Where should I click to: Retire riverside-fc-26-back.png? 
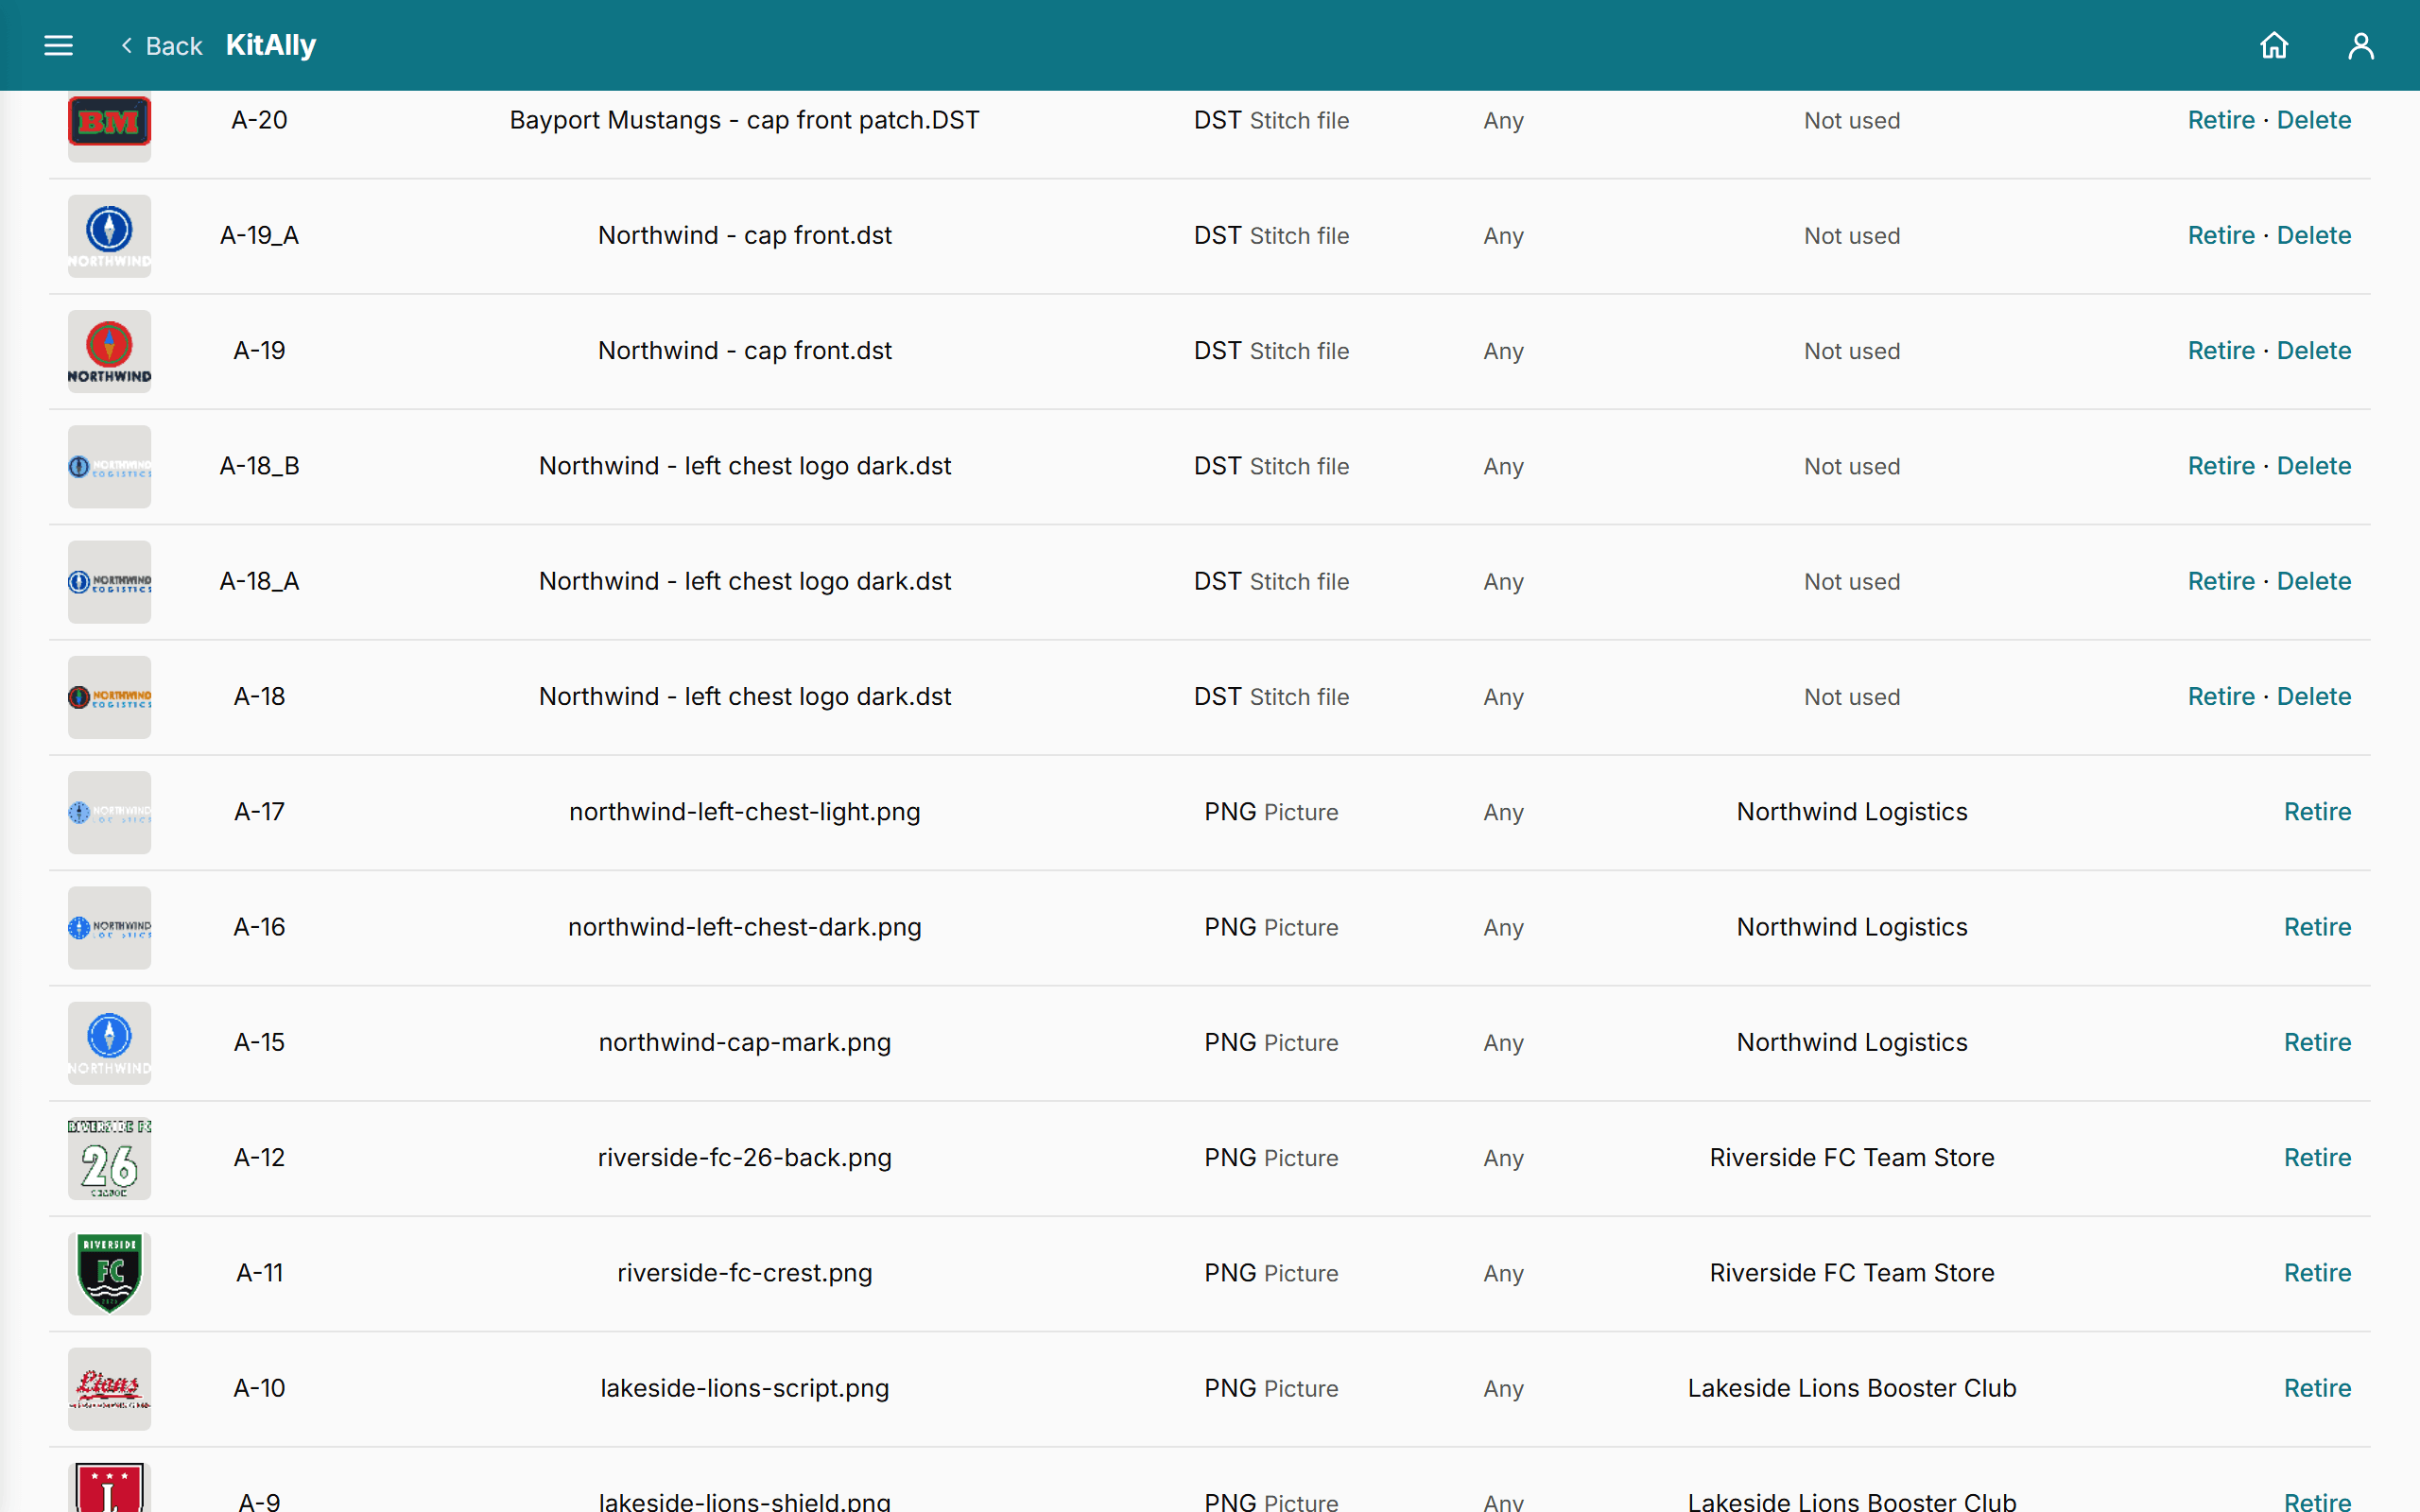tap(2317, 1157)
